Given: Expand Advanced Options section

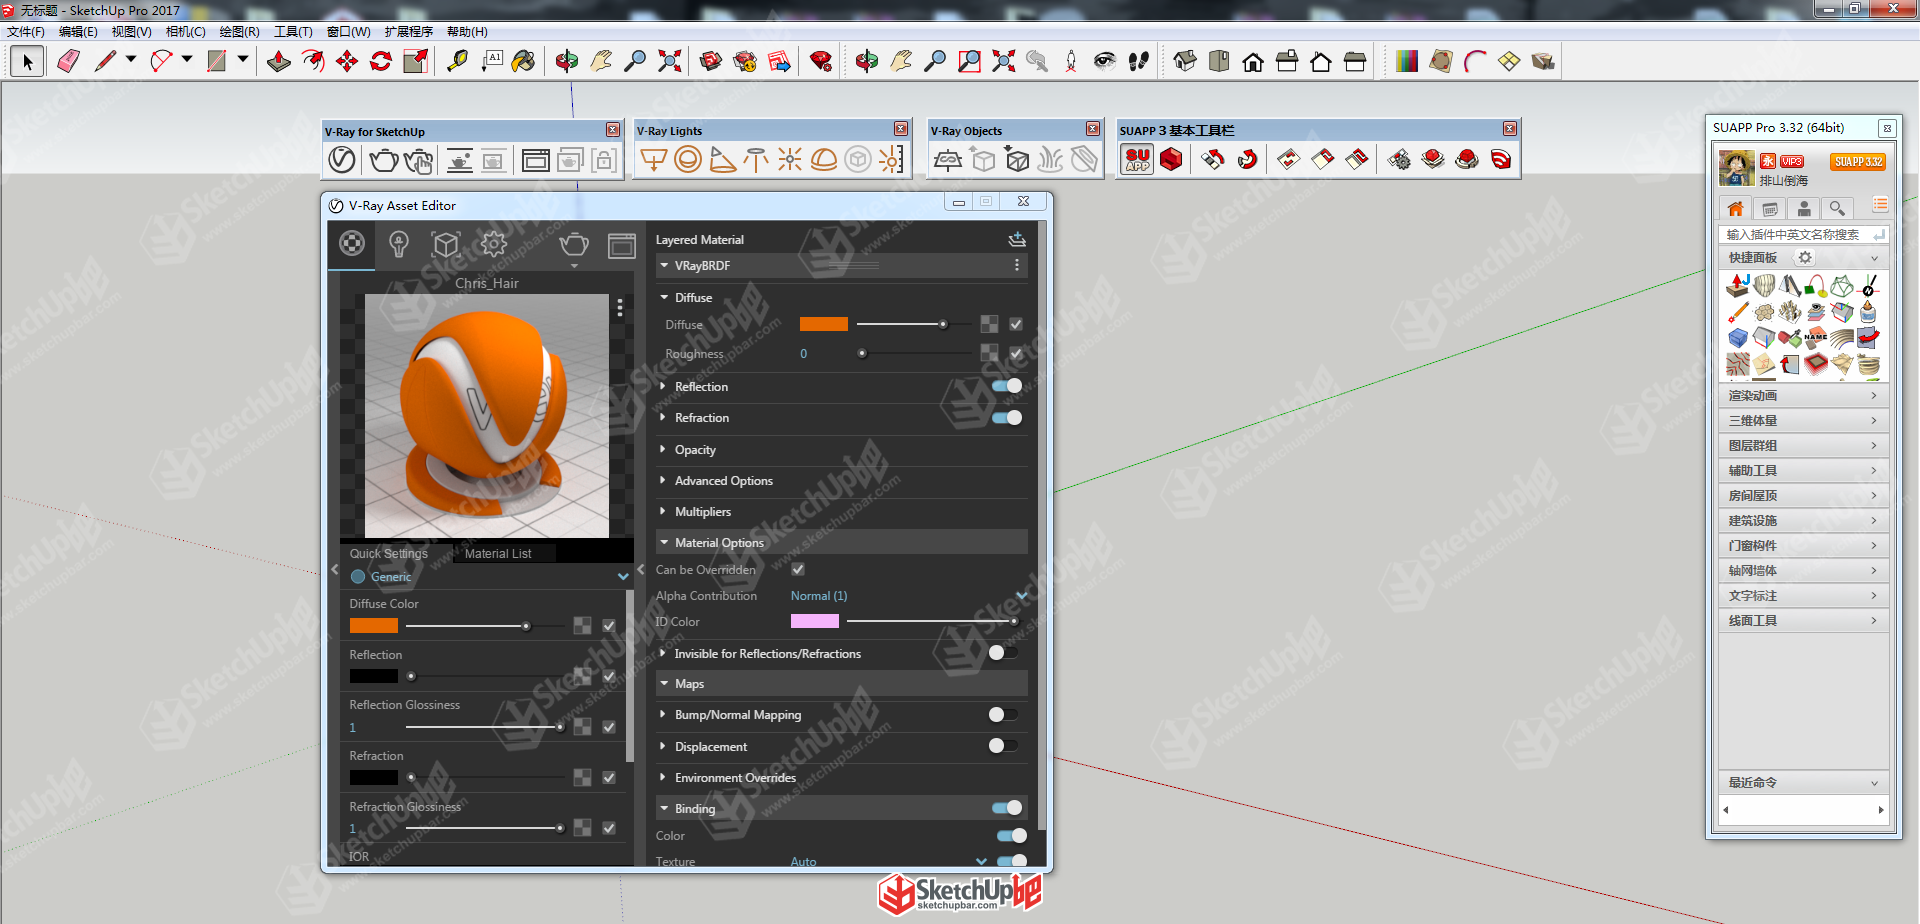Looking at the screenshot, I should [x=663, y=481].
